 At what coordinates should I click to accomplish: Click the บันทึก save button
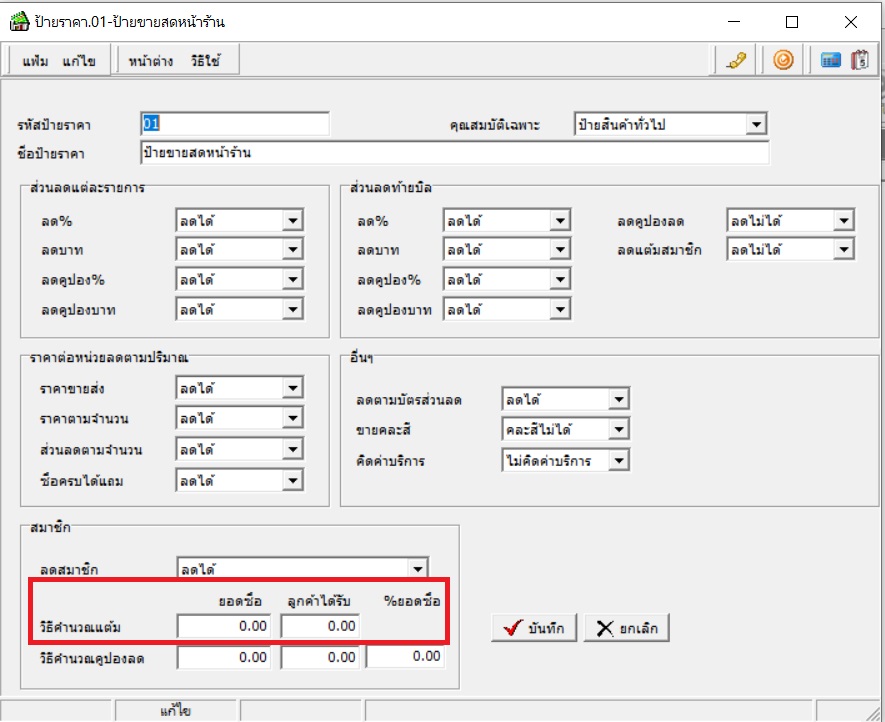click(x=534, y=628)
